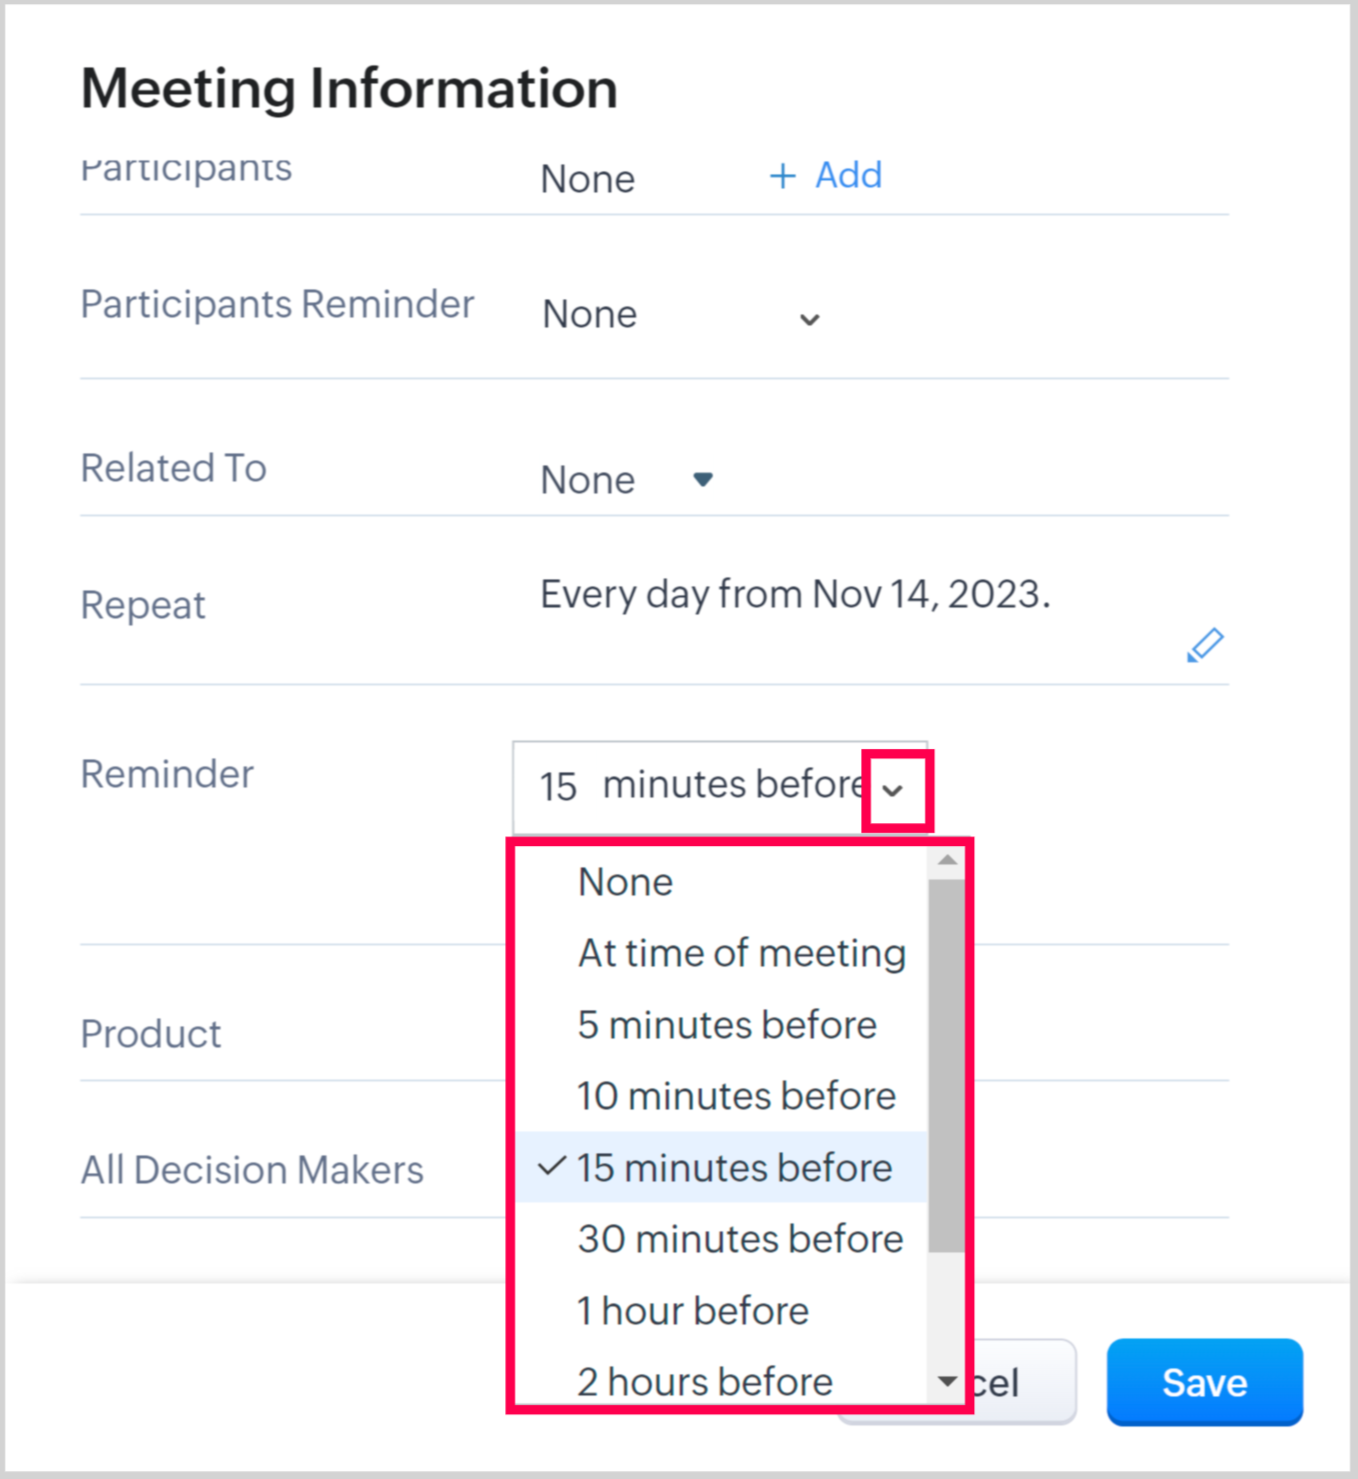Image resolution: width=1358 pixels, height=1479 pixels.
Task: Click the pencil edit icon for Repeat
Action: [x=1205, y=645]
